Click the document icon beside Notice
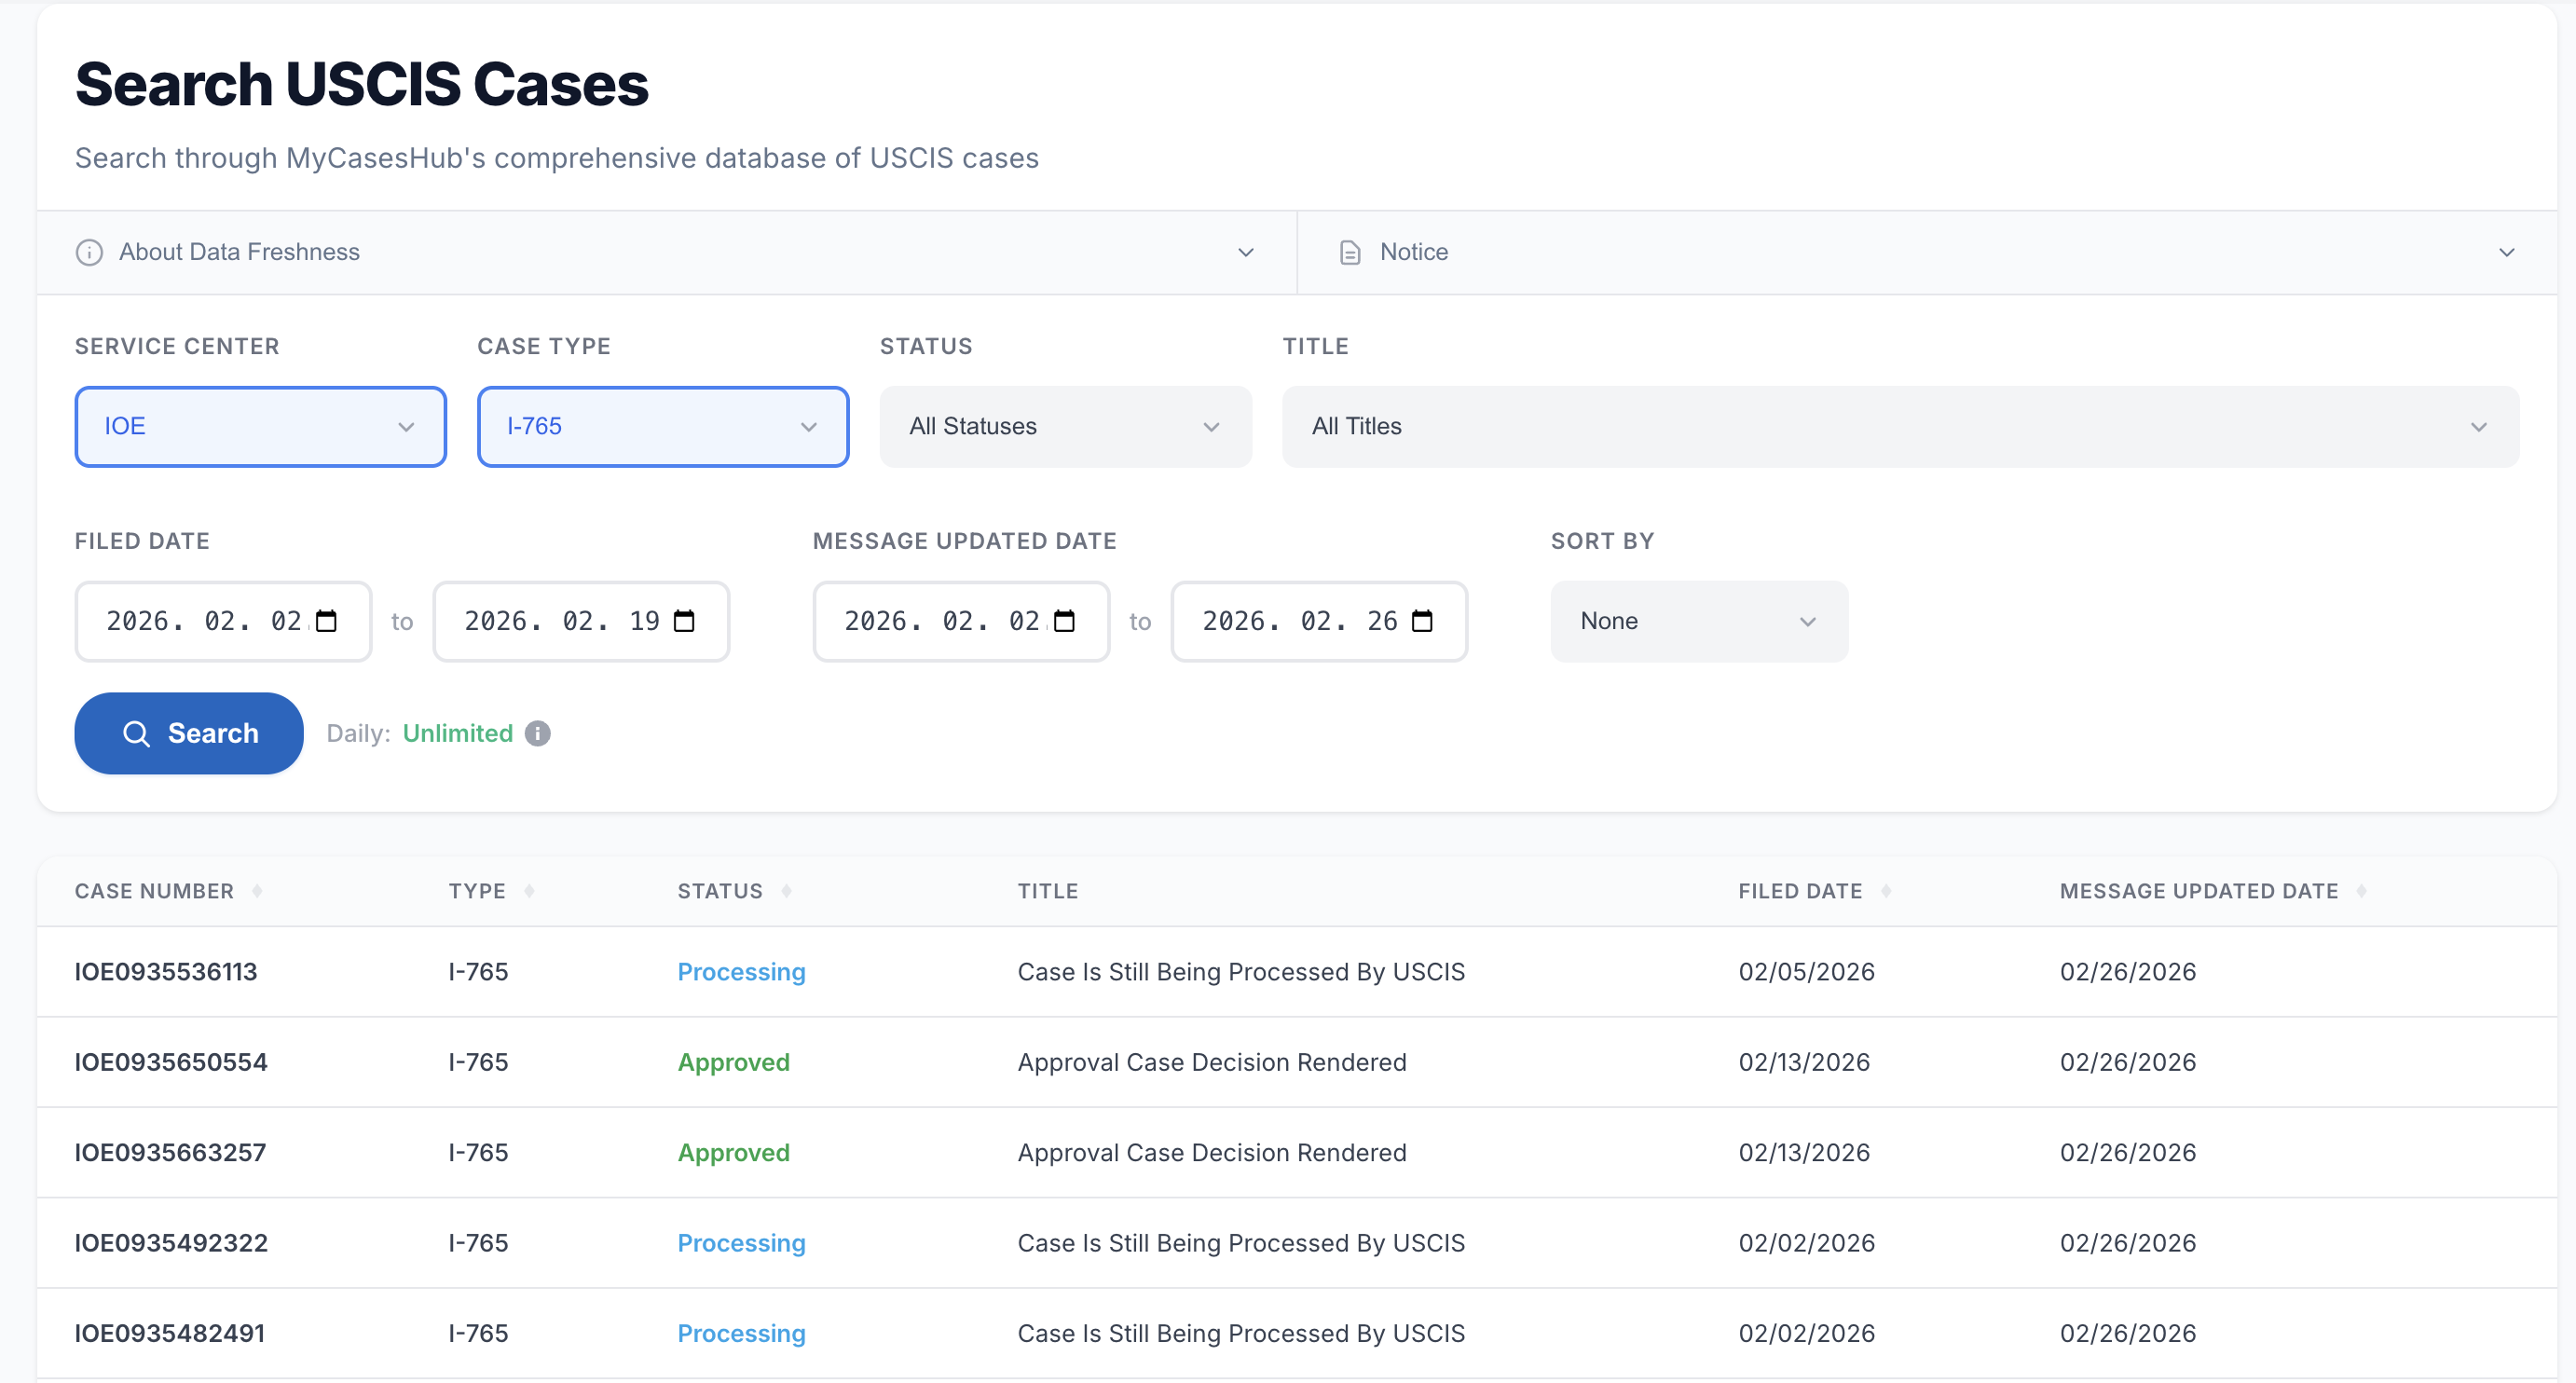This screenshot has height=1383, width=2576. pos(1349,252)
